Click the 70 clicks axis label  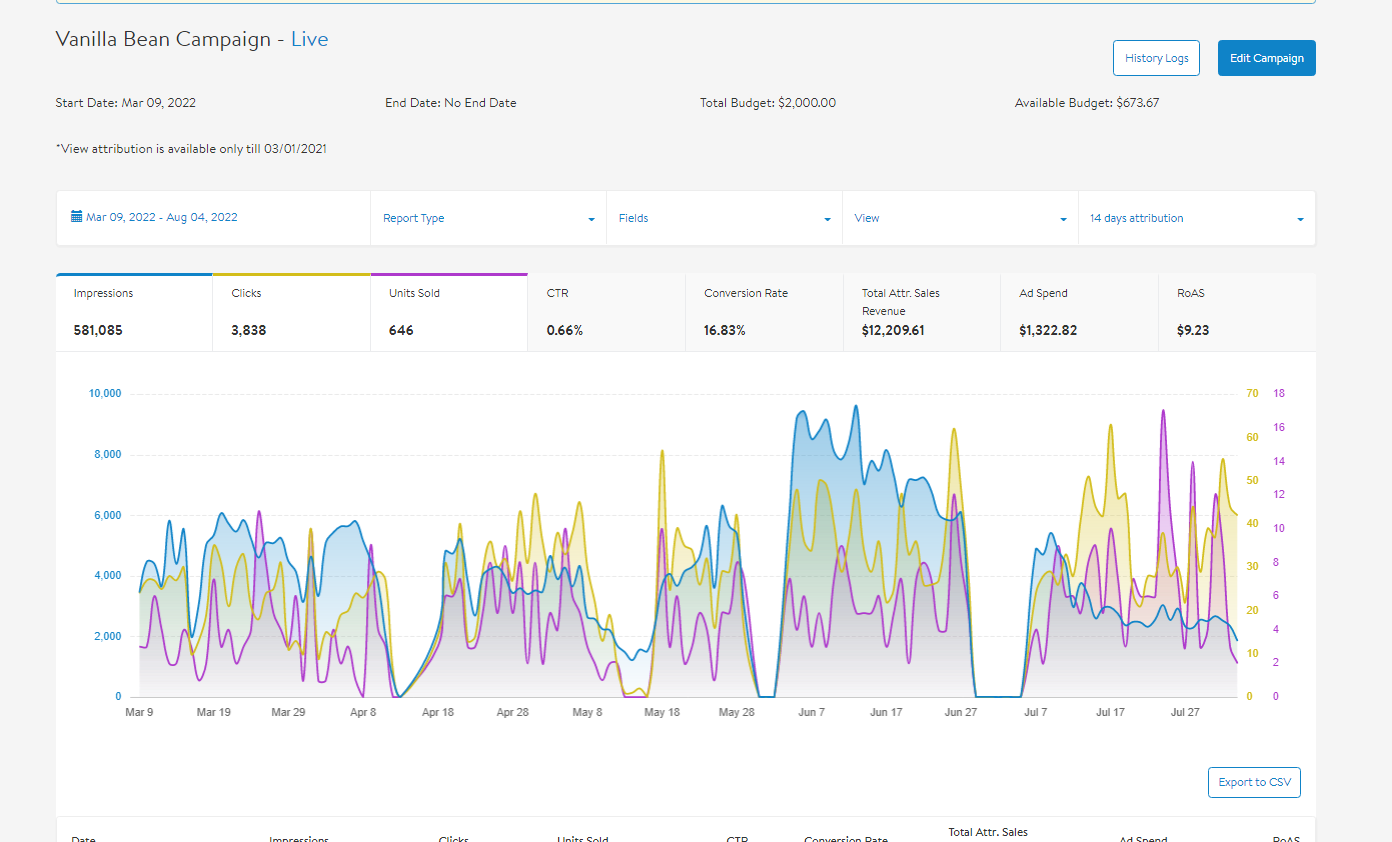point(1252,394)
